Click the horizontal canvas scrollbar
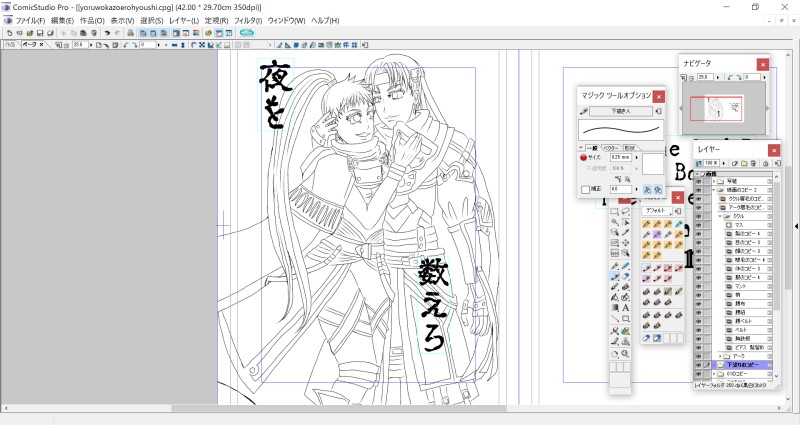Viewport: 800px width, 425px height. tap(339, 409)
